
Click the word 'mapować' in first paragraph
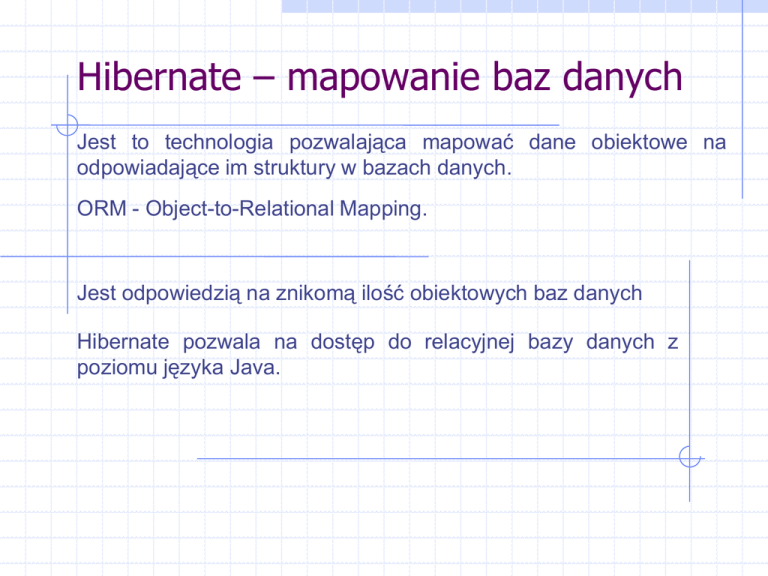tap(468, 143)
